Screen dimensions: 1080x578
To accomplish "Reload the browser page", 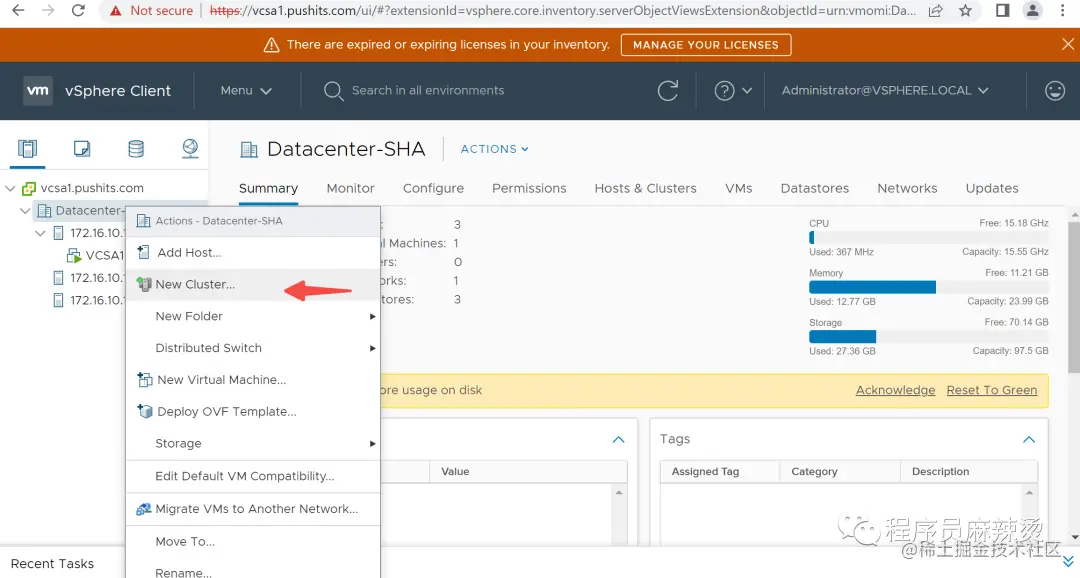I will 78,10.
